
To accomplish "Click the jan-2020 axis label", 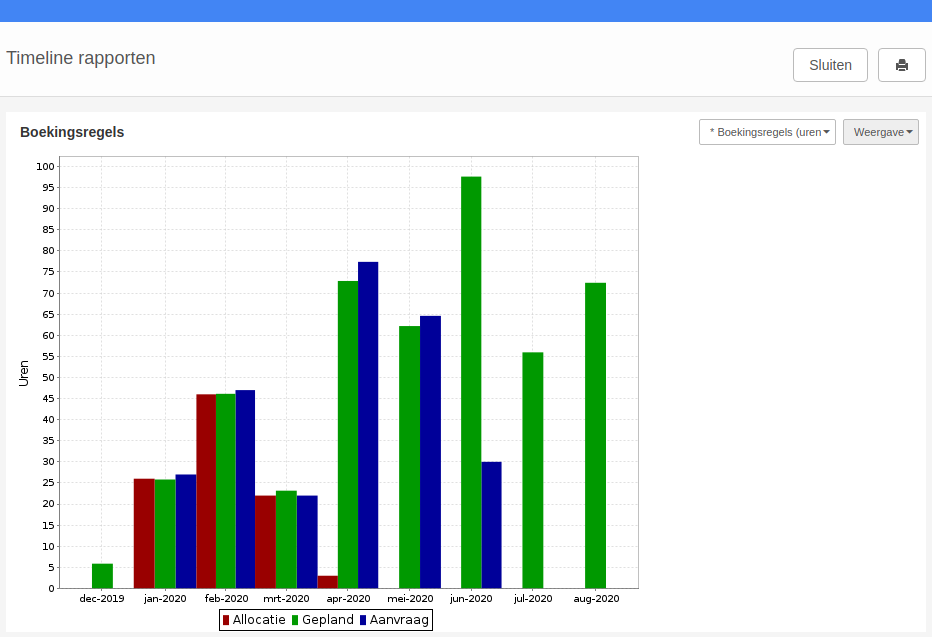I will [x=165, y=598].
